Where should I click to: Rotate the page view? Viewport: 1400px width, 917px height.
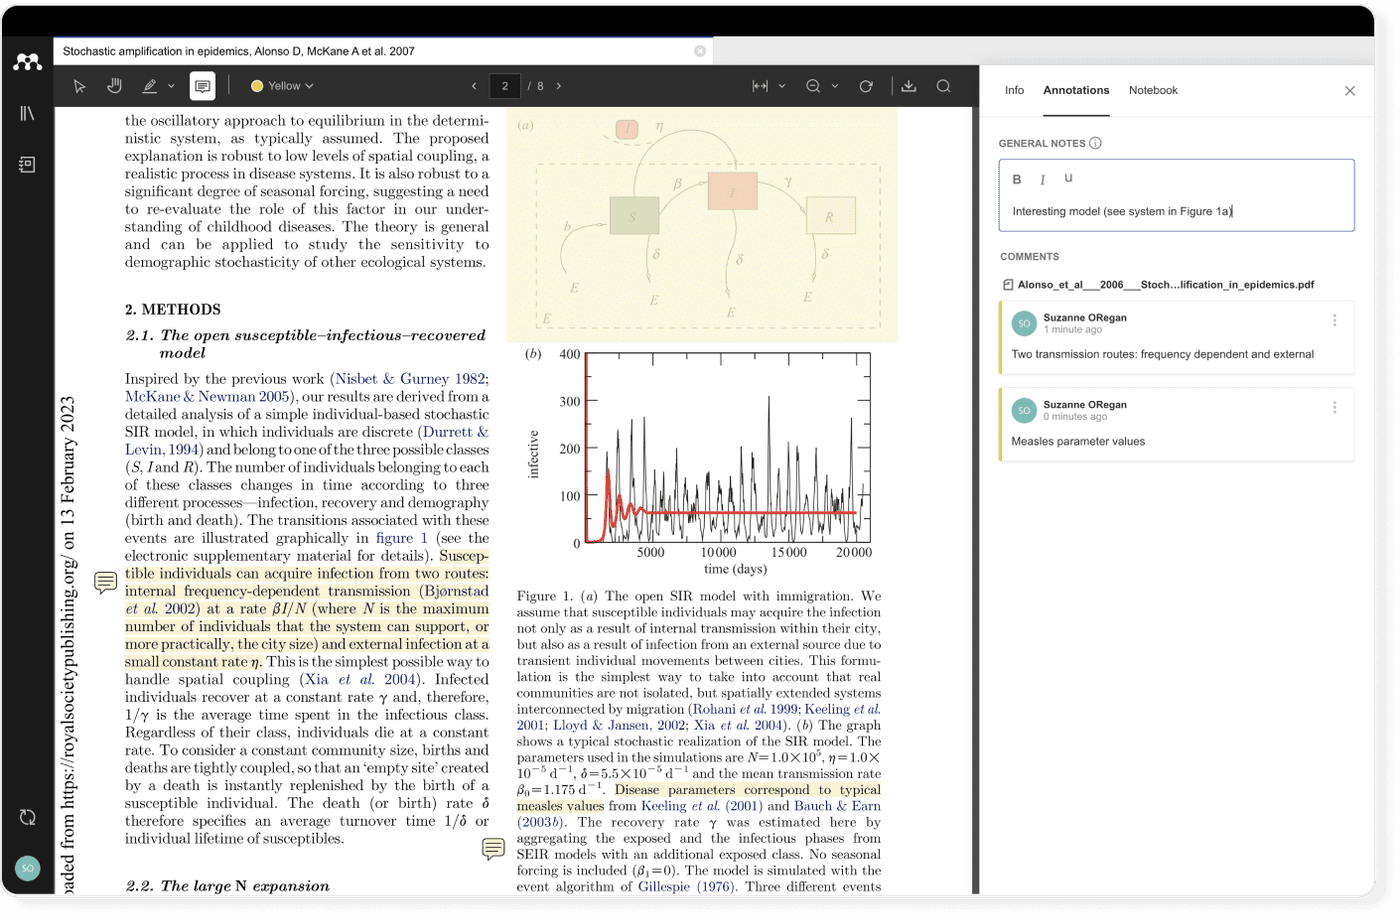[865, 86]
